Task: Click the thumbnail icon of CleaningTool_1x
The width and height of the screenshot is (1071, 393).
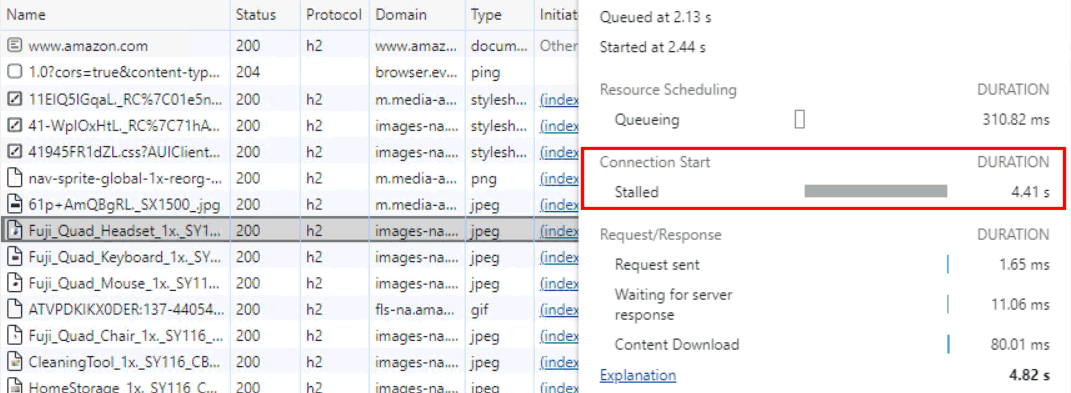Action: 14,361
